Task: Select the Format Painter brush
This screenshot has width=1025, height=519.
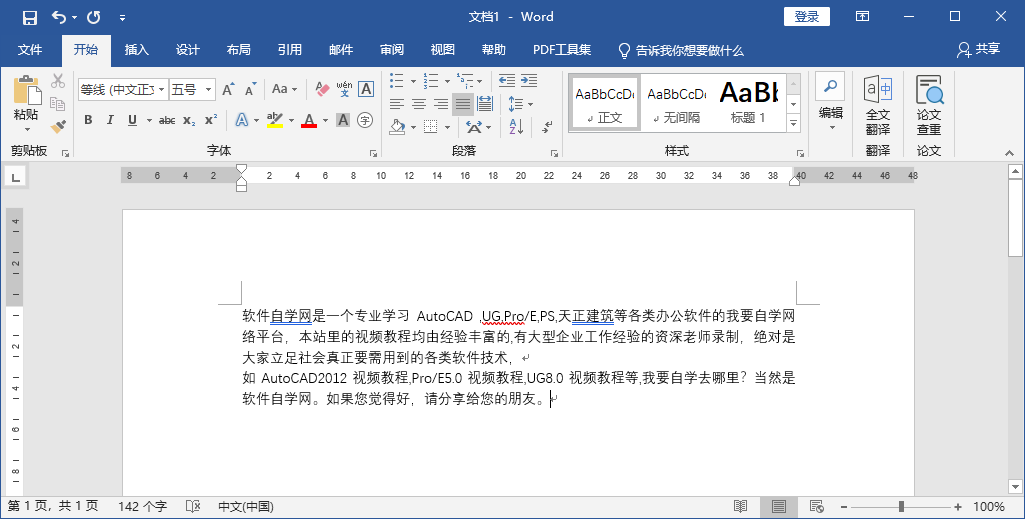Action: coord(58,126)
